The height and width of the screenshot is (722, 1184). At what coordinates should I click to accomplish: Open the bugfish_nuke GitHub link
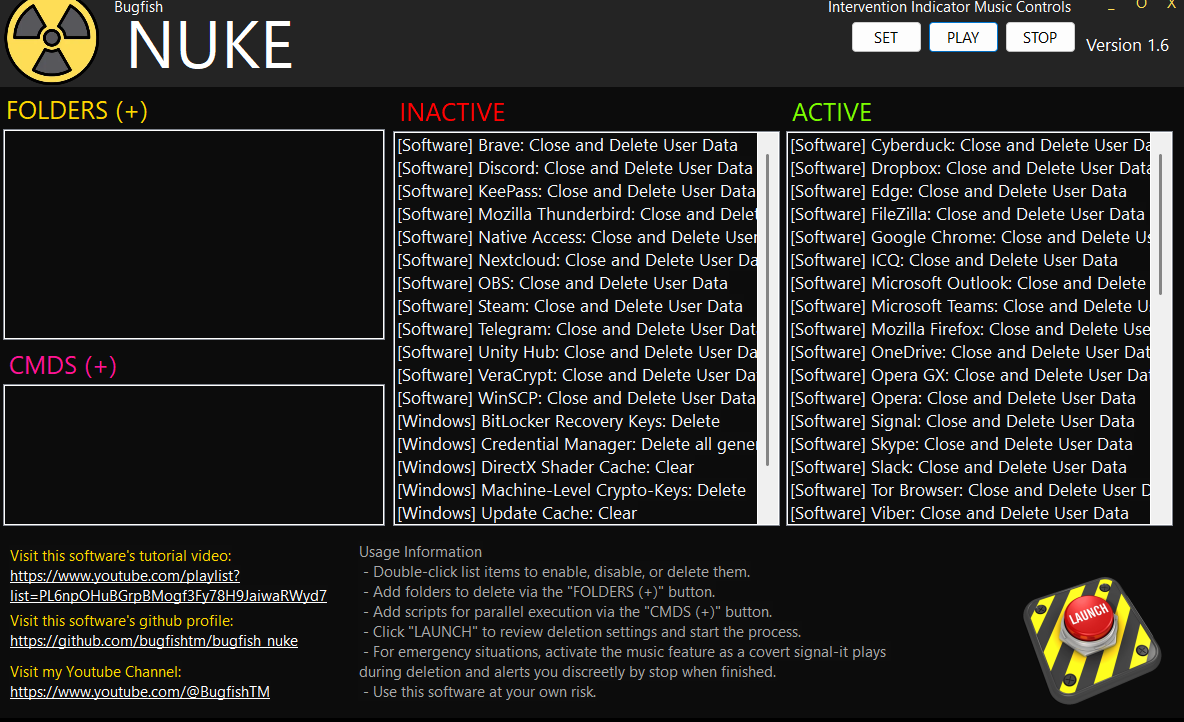(154, 640)
